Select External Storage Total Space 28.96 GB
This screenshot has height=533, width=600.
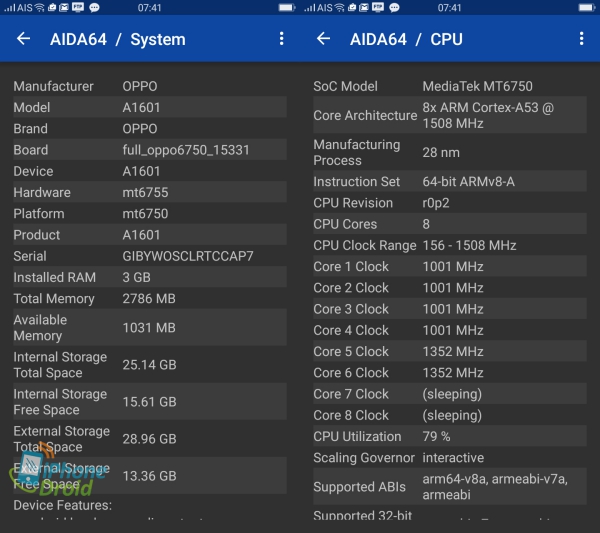click(x=150, y=439)
